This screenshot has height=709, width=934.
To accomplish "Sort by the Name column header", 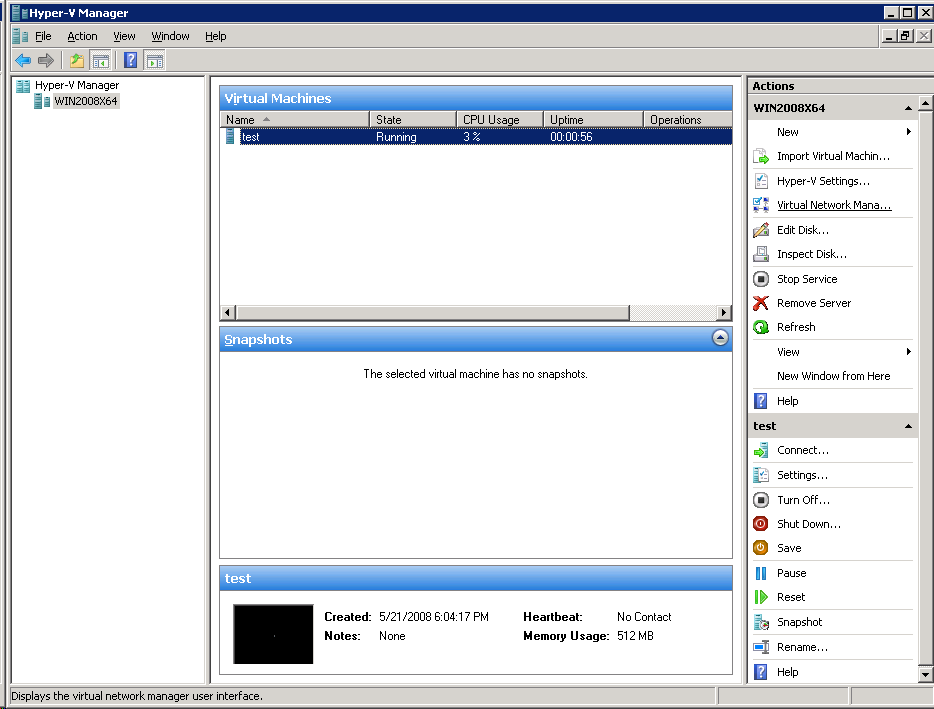I will pyautogui.click(x=294, y=120).
